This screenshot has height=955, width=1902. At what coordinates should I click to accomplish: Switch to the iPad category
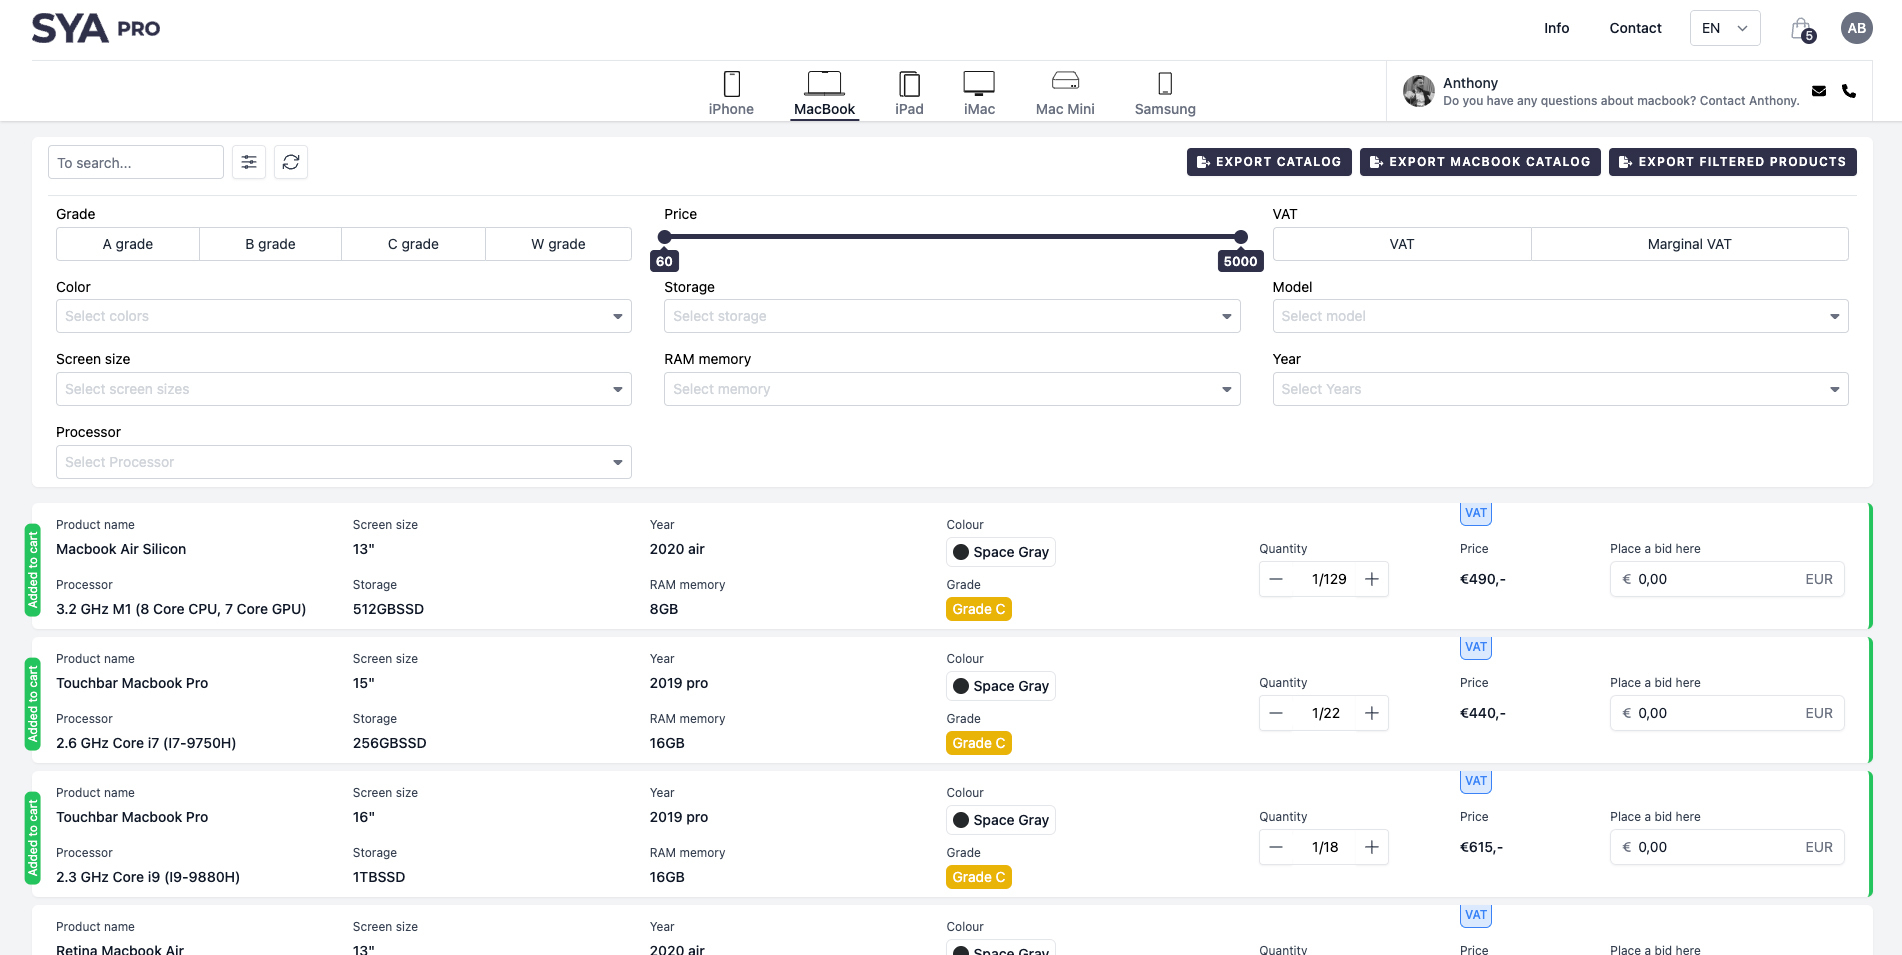909,94
